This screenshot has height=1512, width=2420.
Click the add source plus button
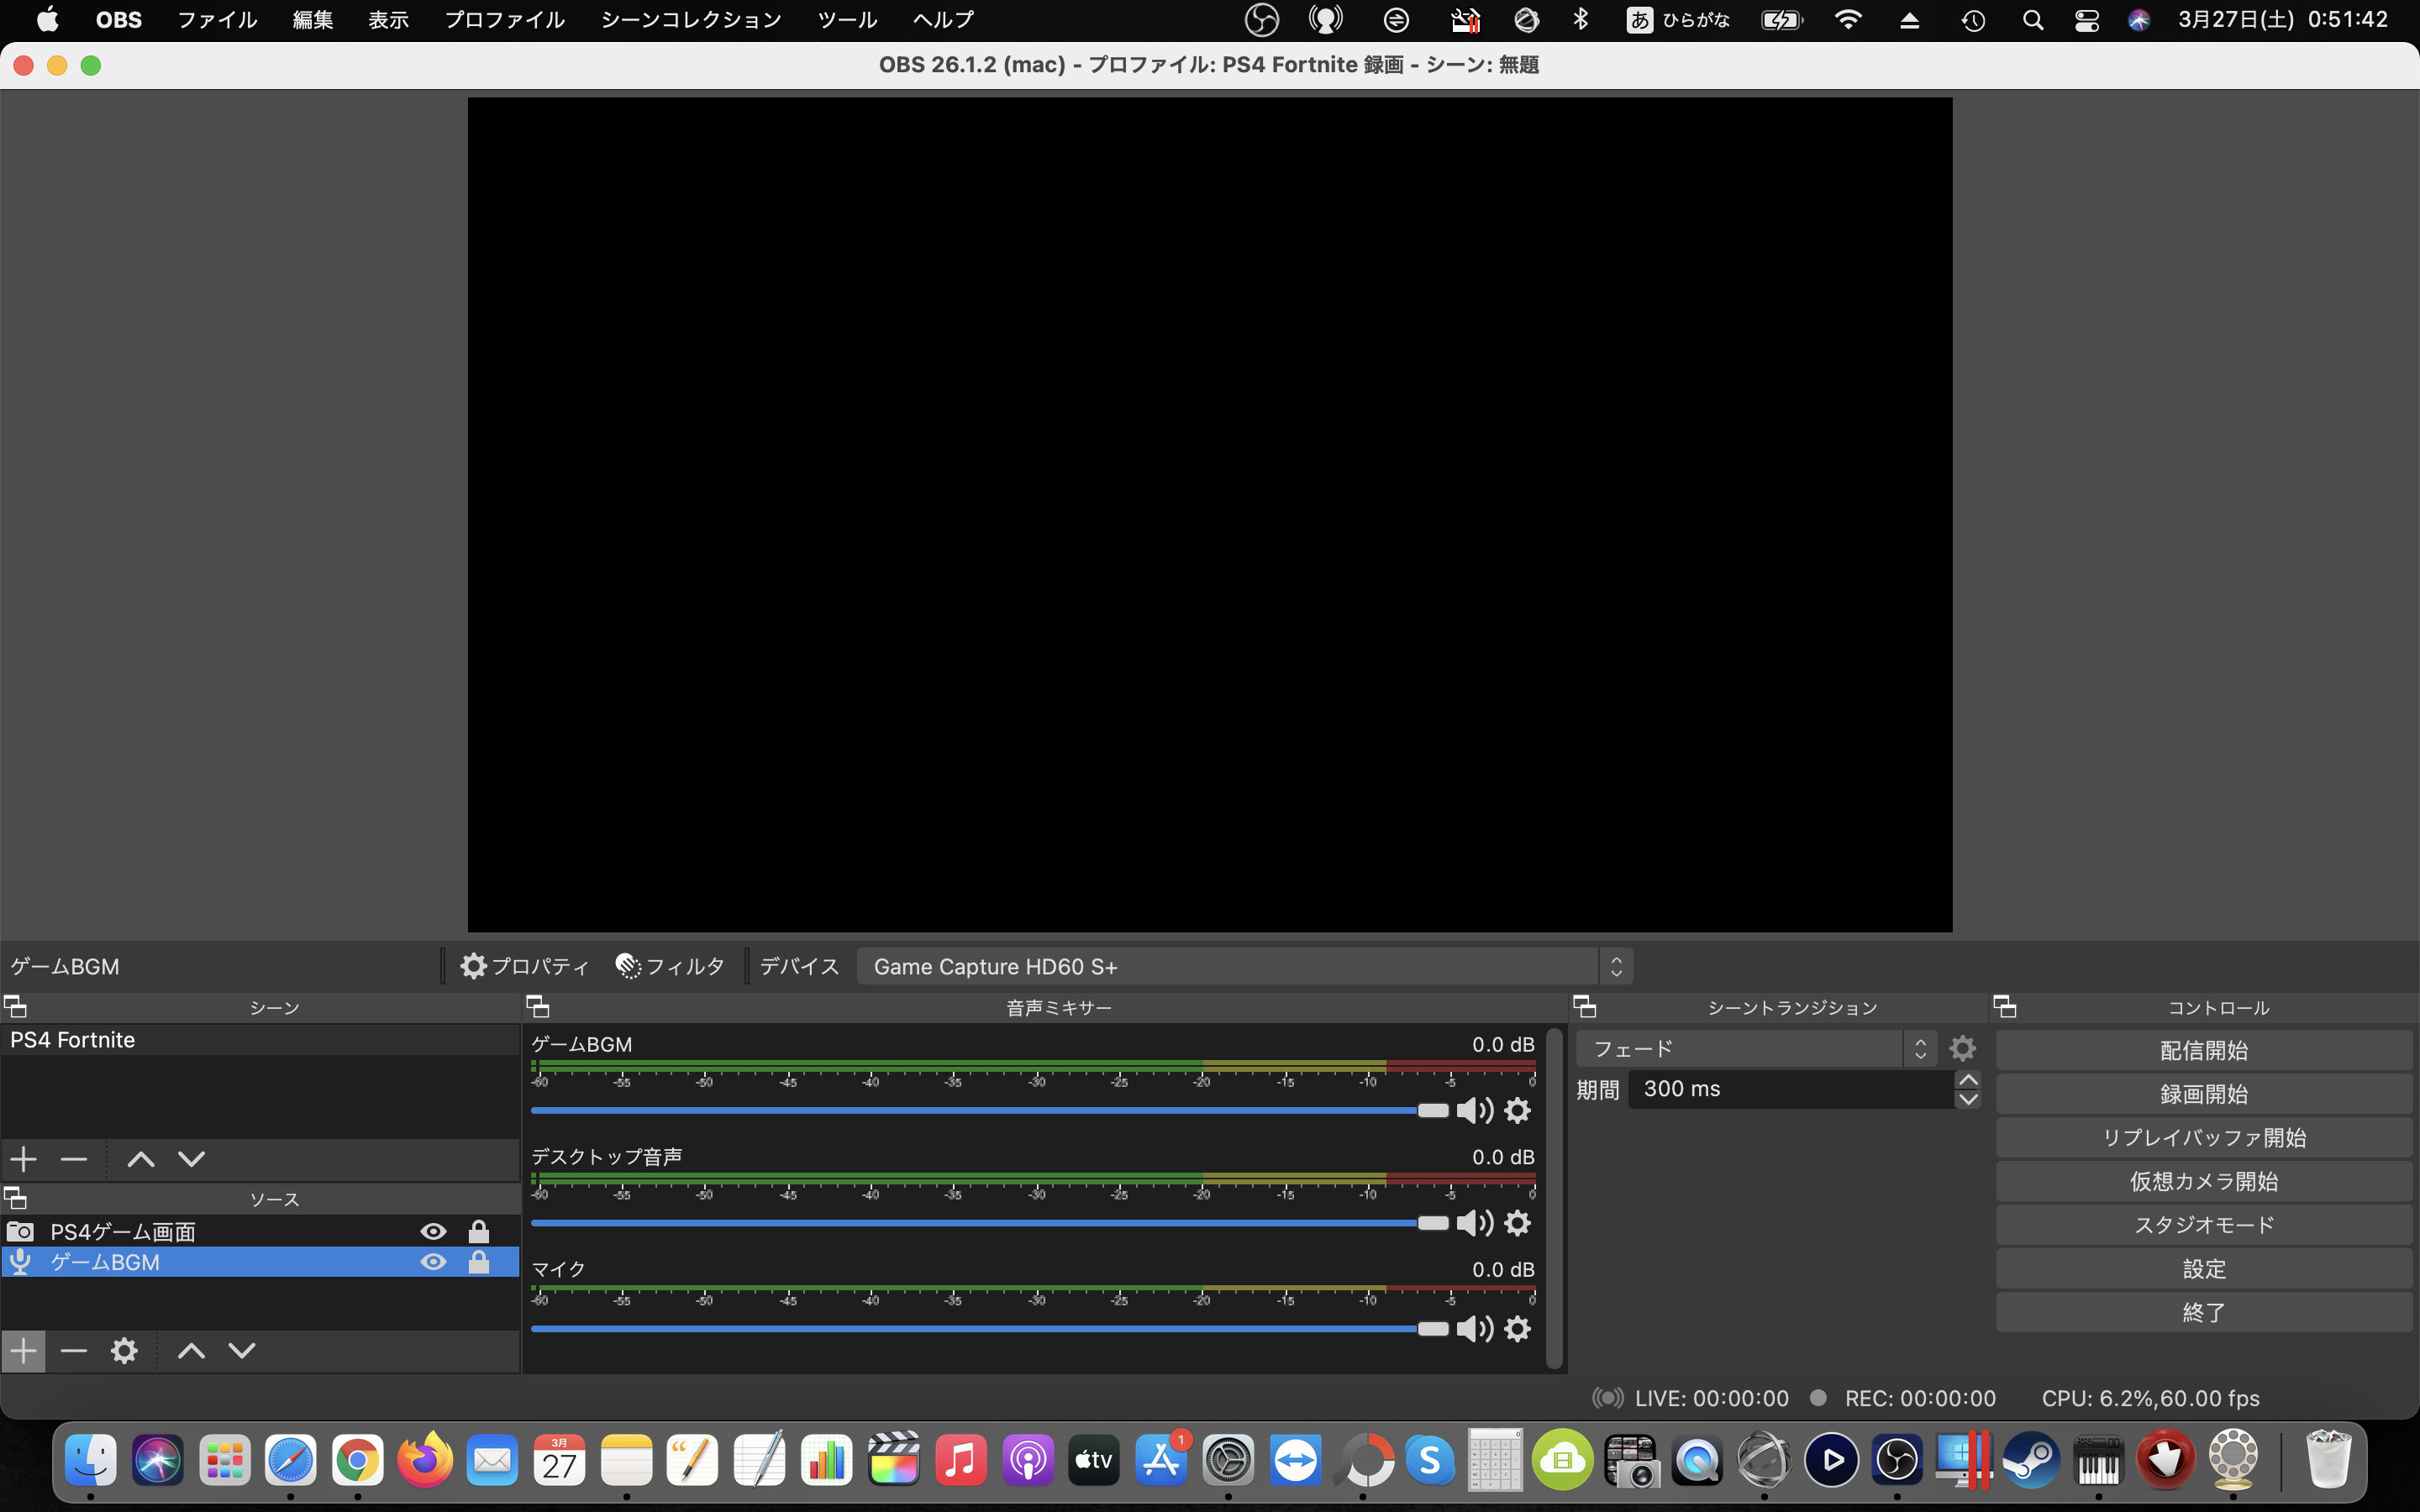tap(23, 1351)
